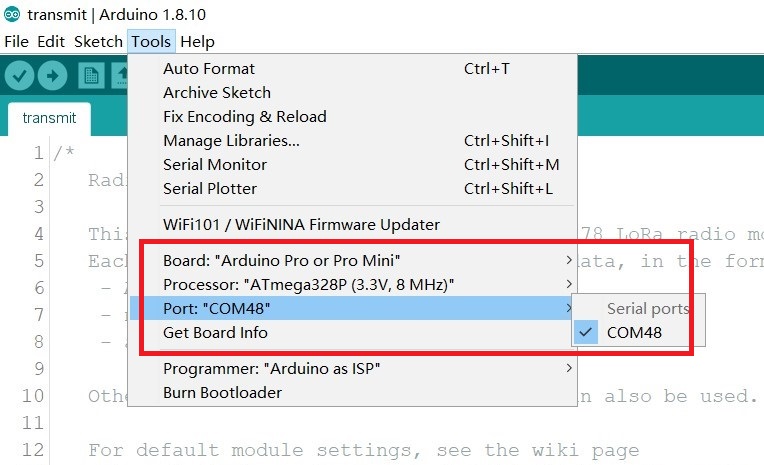Click the Verify checkmark toolbar icon

point(19,76)
